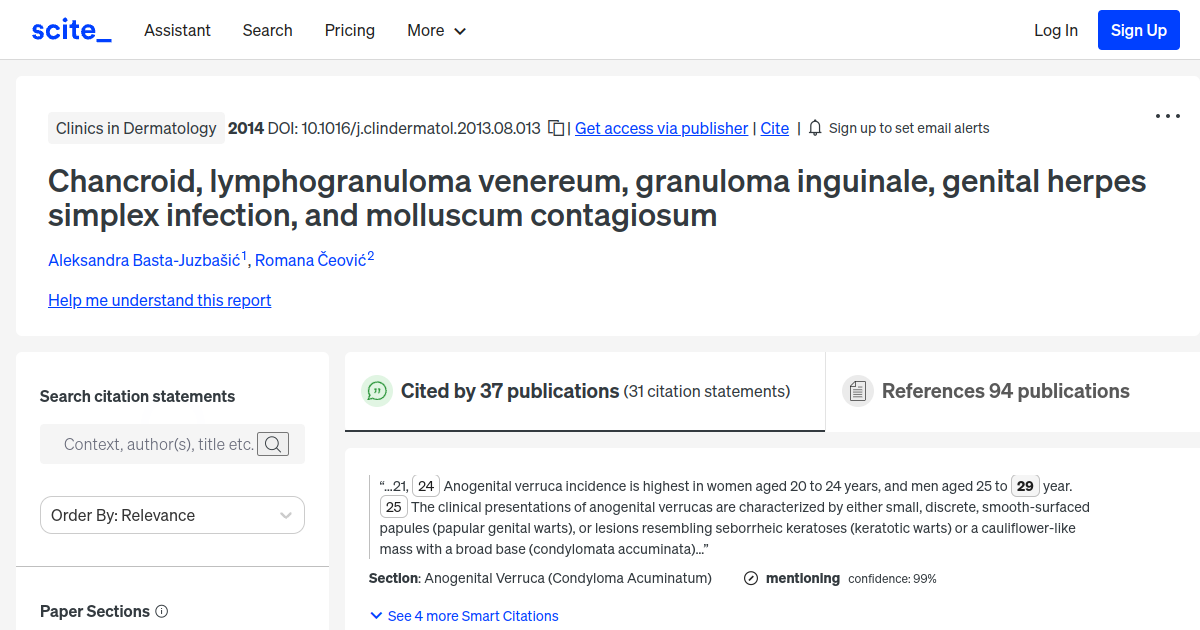The image size is (1200, 630).
Task: Open the Order By Relevance dropdown
Action: (x=172, y=514)
